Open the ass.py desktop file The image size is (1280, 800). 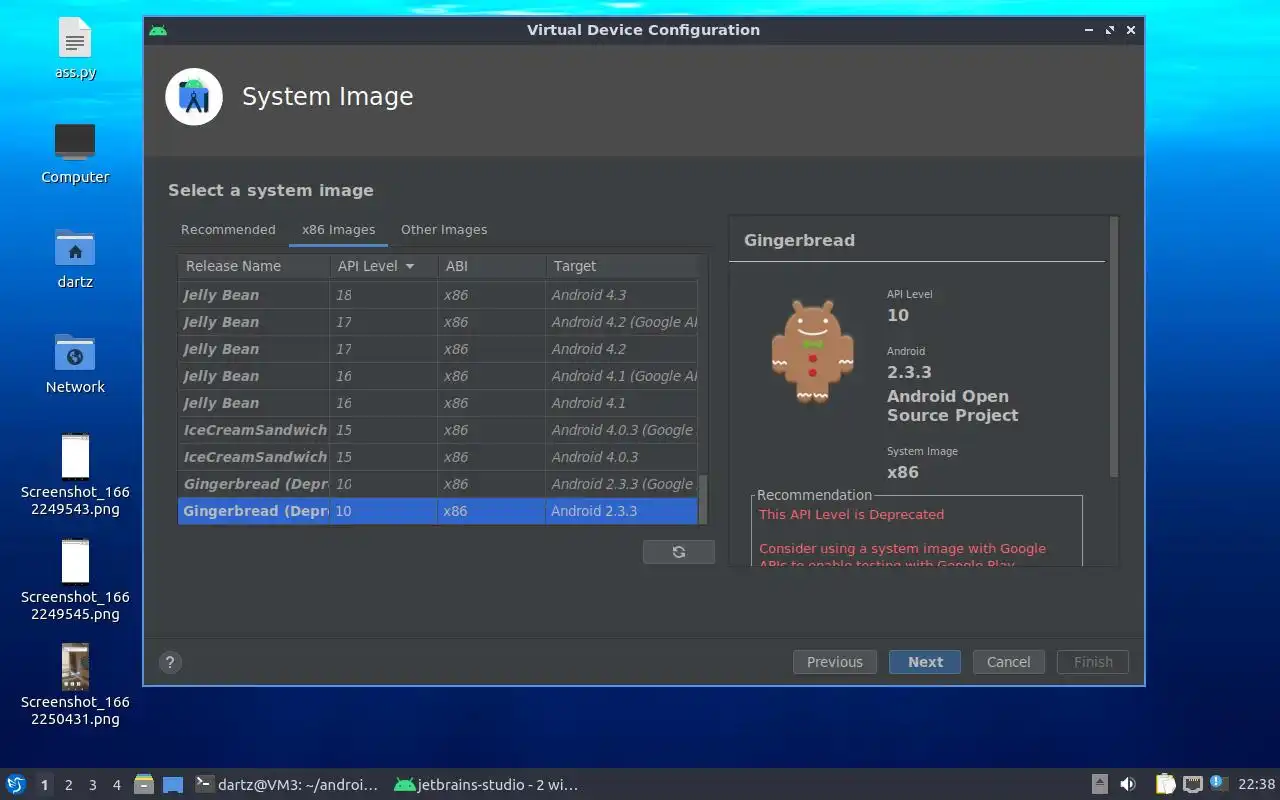click(x=75, y=48)
